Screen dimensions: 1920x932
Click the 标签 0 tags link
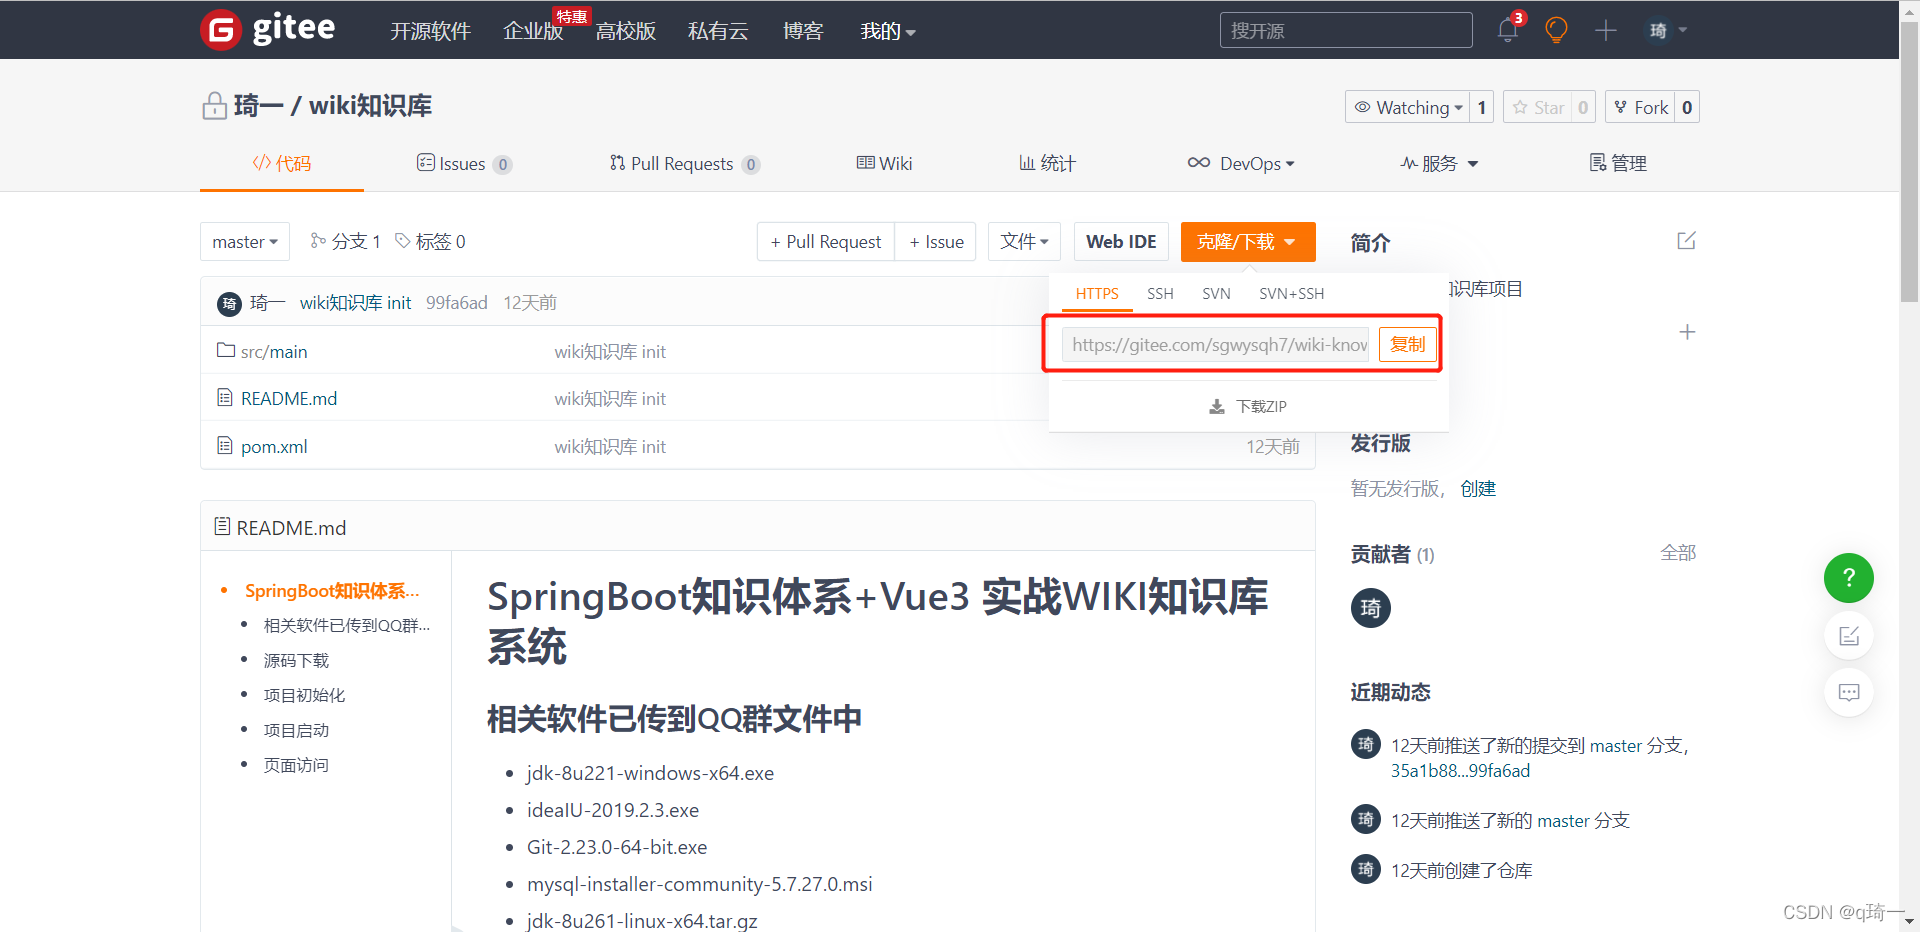click(x=431, y=241)
